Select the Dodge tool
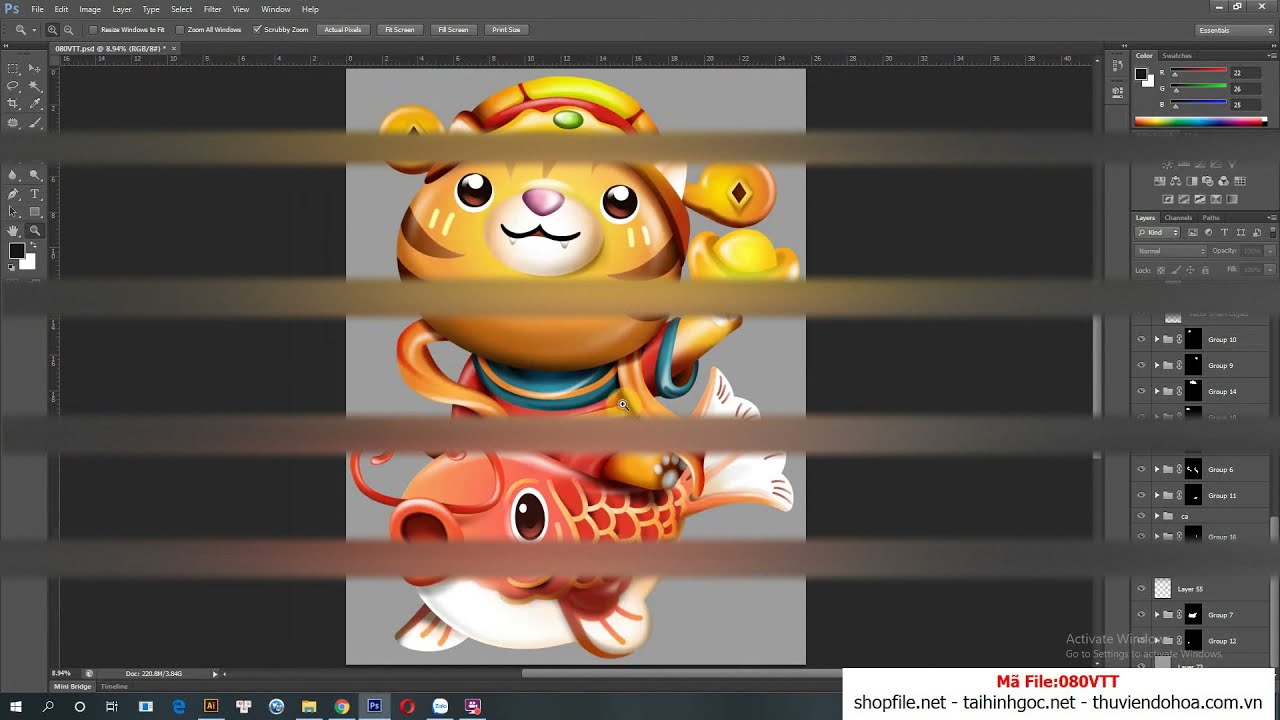This screenshot has width=1280, height=720. click(x=35, y=175)
